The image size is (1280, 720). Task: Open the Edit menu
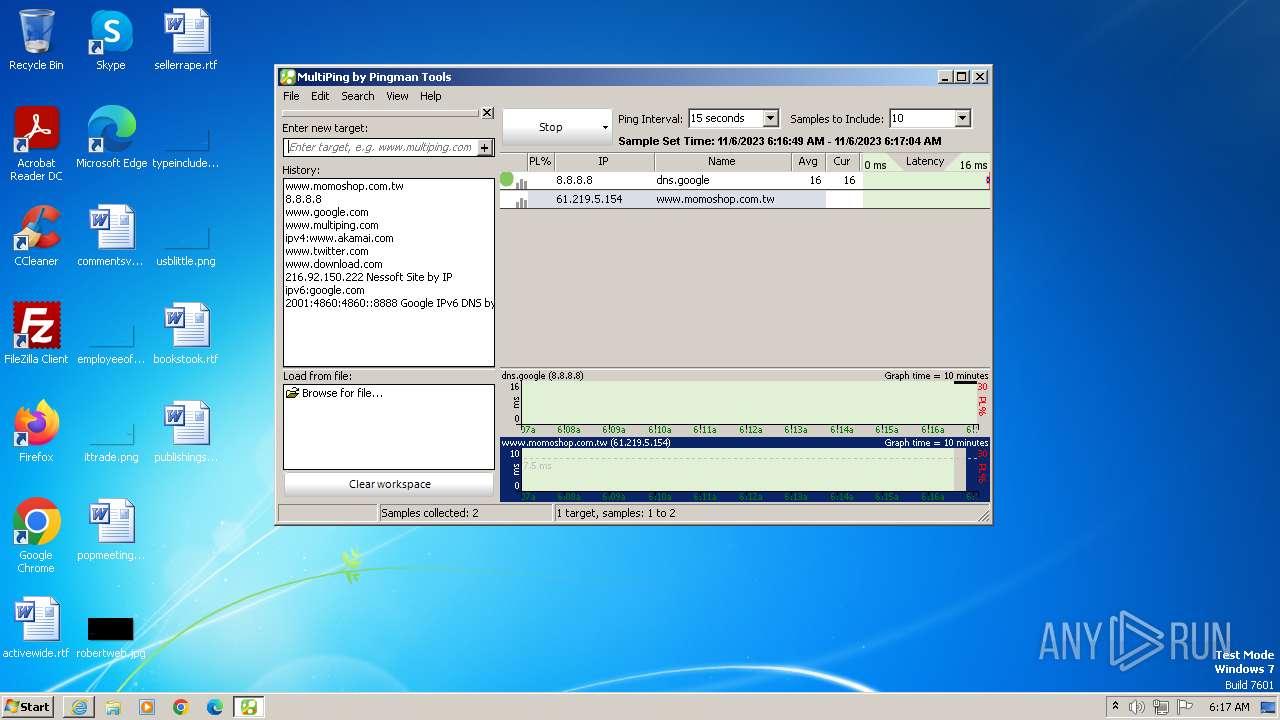[x=320, y=96]
